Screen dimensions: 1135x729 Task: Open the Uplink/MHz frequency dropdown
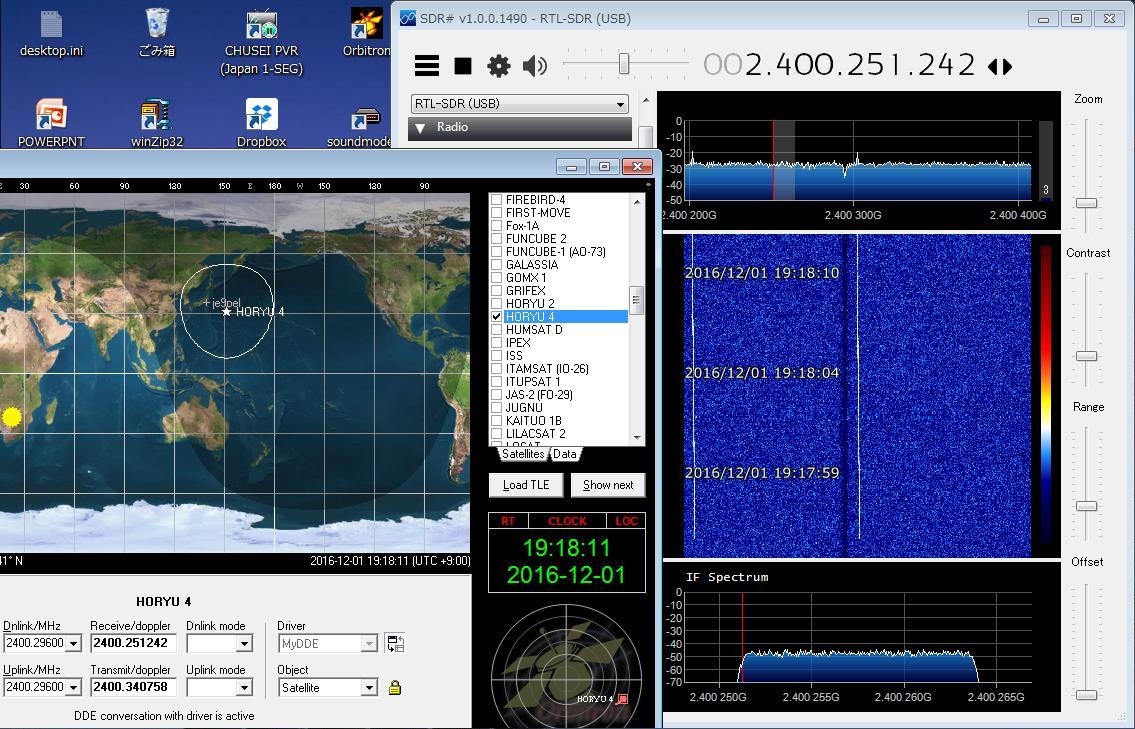point(74,688)
